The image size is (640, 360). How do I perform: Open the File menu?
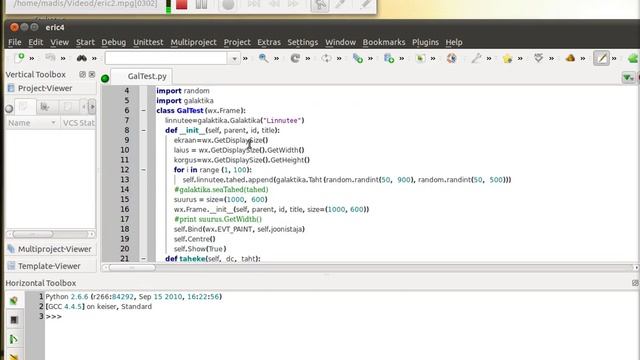click(15, 42)
